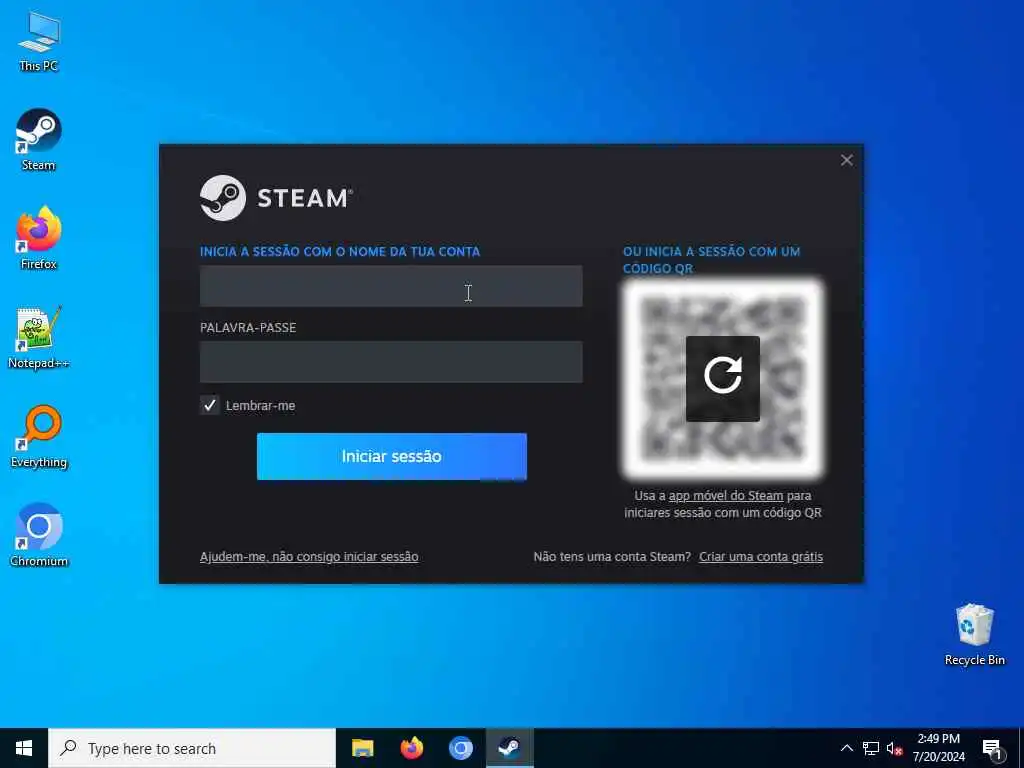Click the 'Lembrar-me' label text
This screenshot has height=768, width=1024.
(261, 406)
